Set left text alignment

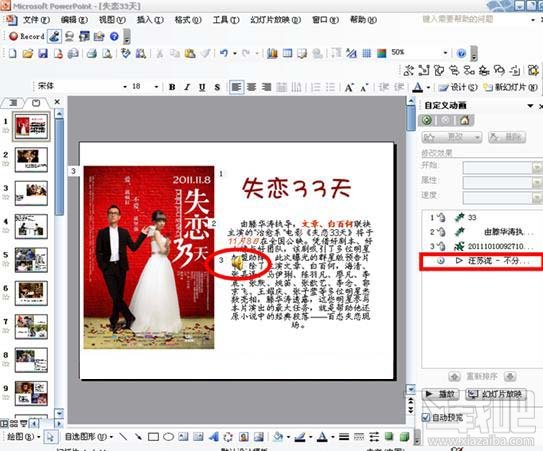coord(237,87)
